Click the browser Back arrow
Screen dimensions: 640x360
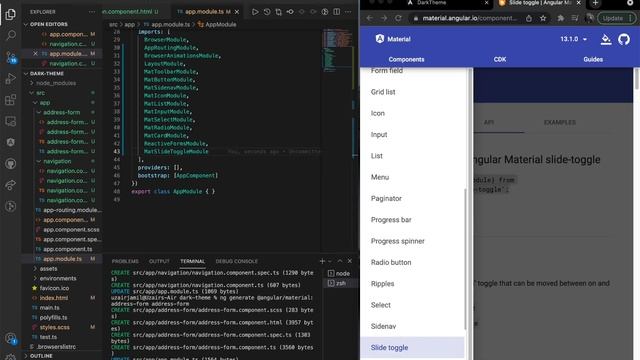[369, 18]
